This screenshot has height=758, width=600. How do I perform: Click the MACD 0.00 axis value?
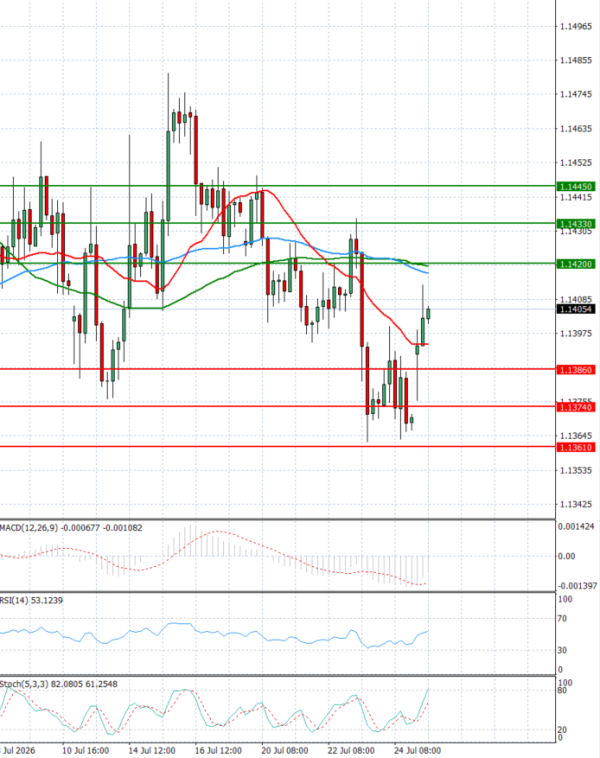[566, 556]
